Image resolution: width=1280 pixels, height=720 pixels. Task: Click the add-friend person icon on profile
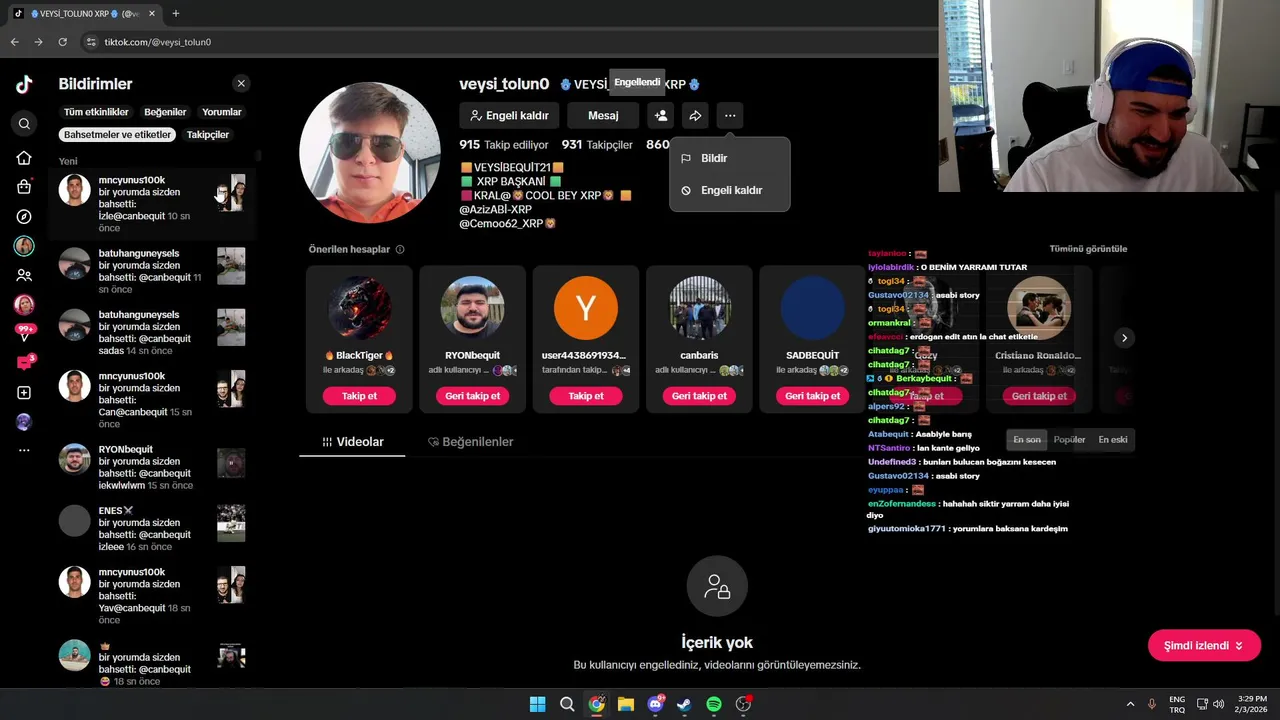click(661, 116)
